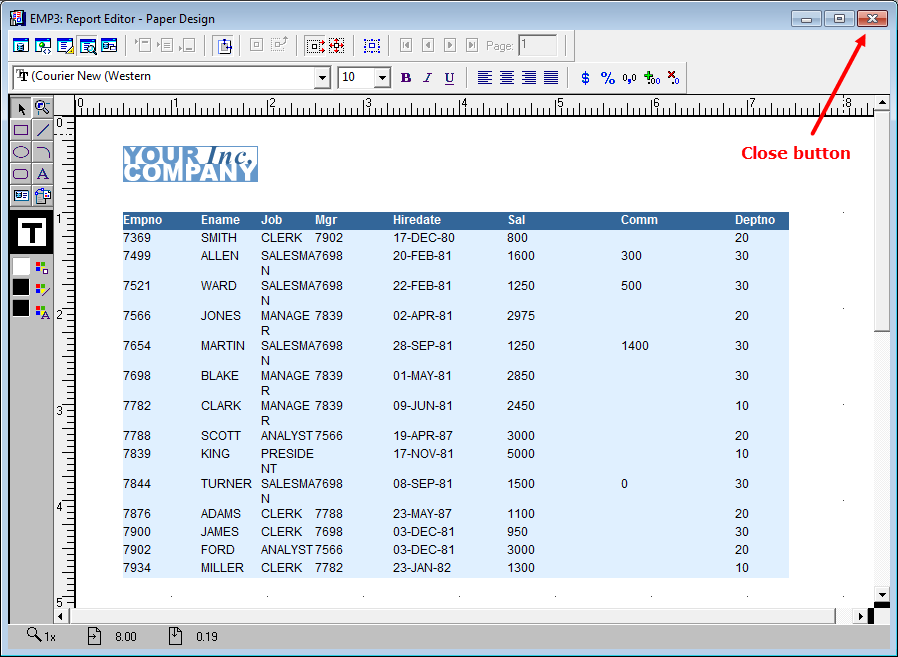The width and height of the screenshot is (898, 657).
Task: Open the Text Color palette
Action: click(42, 312)
